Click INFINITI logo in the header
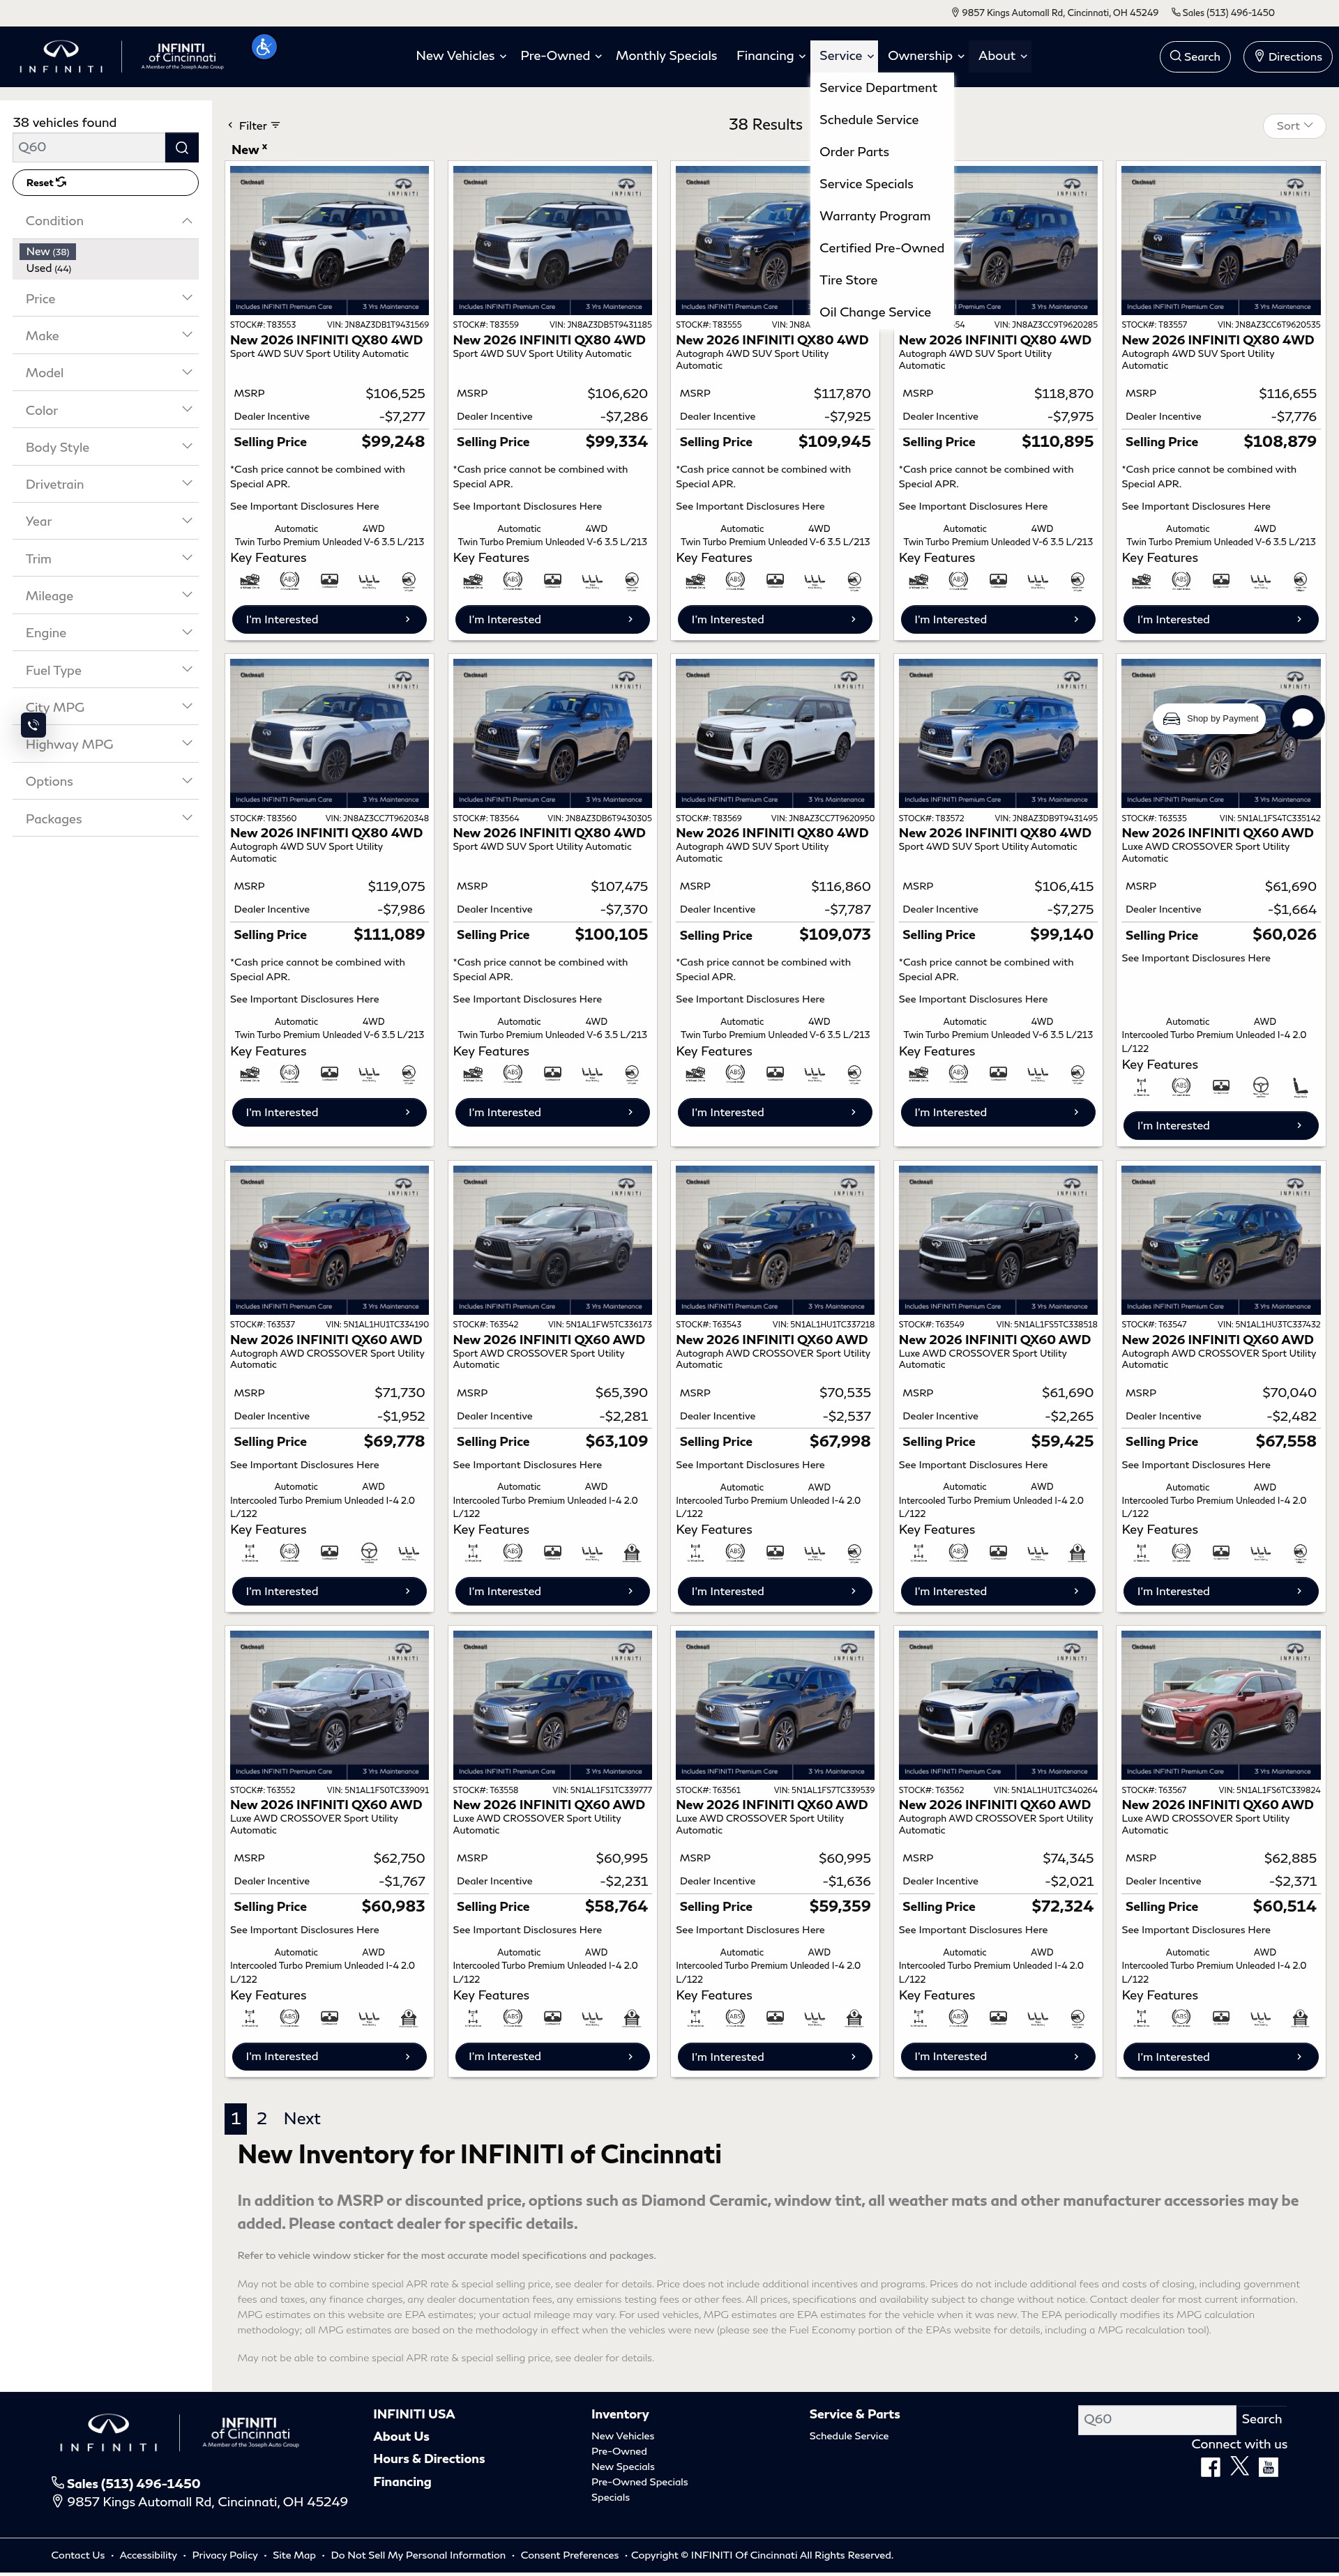1339x2576 pixels. [61, 56]
